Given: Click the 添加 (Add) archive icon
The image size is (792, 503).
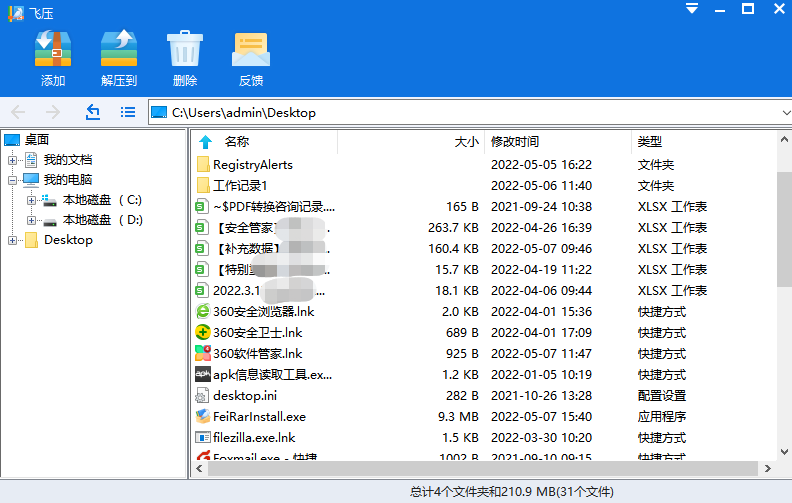Looking at the screenshot, I should point(53,49).
